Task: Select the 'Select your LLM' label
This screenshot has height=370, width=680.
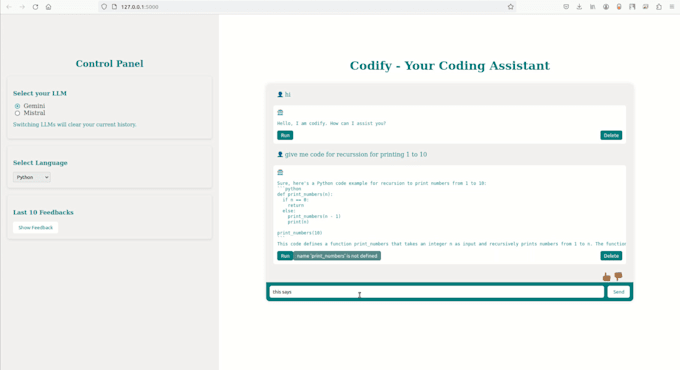Action: click(x=40, y=93)
